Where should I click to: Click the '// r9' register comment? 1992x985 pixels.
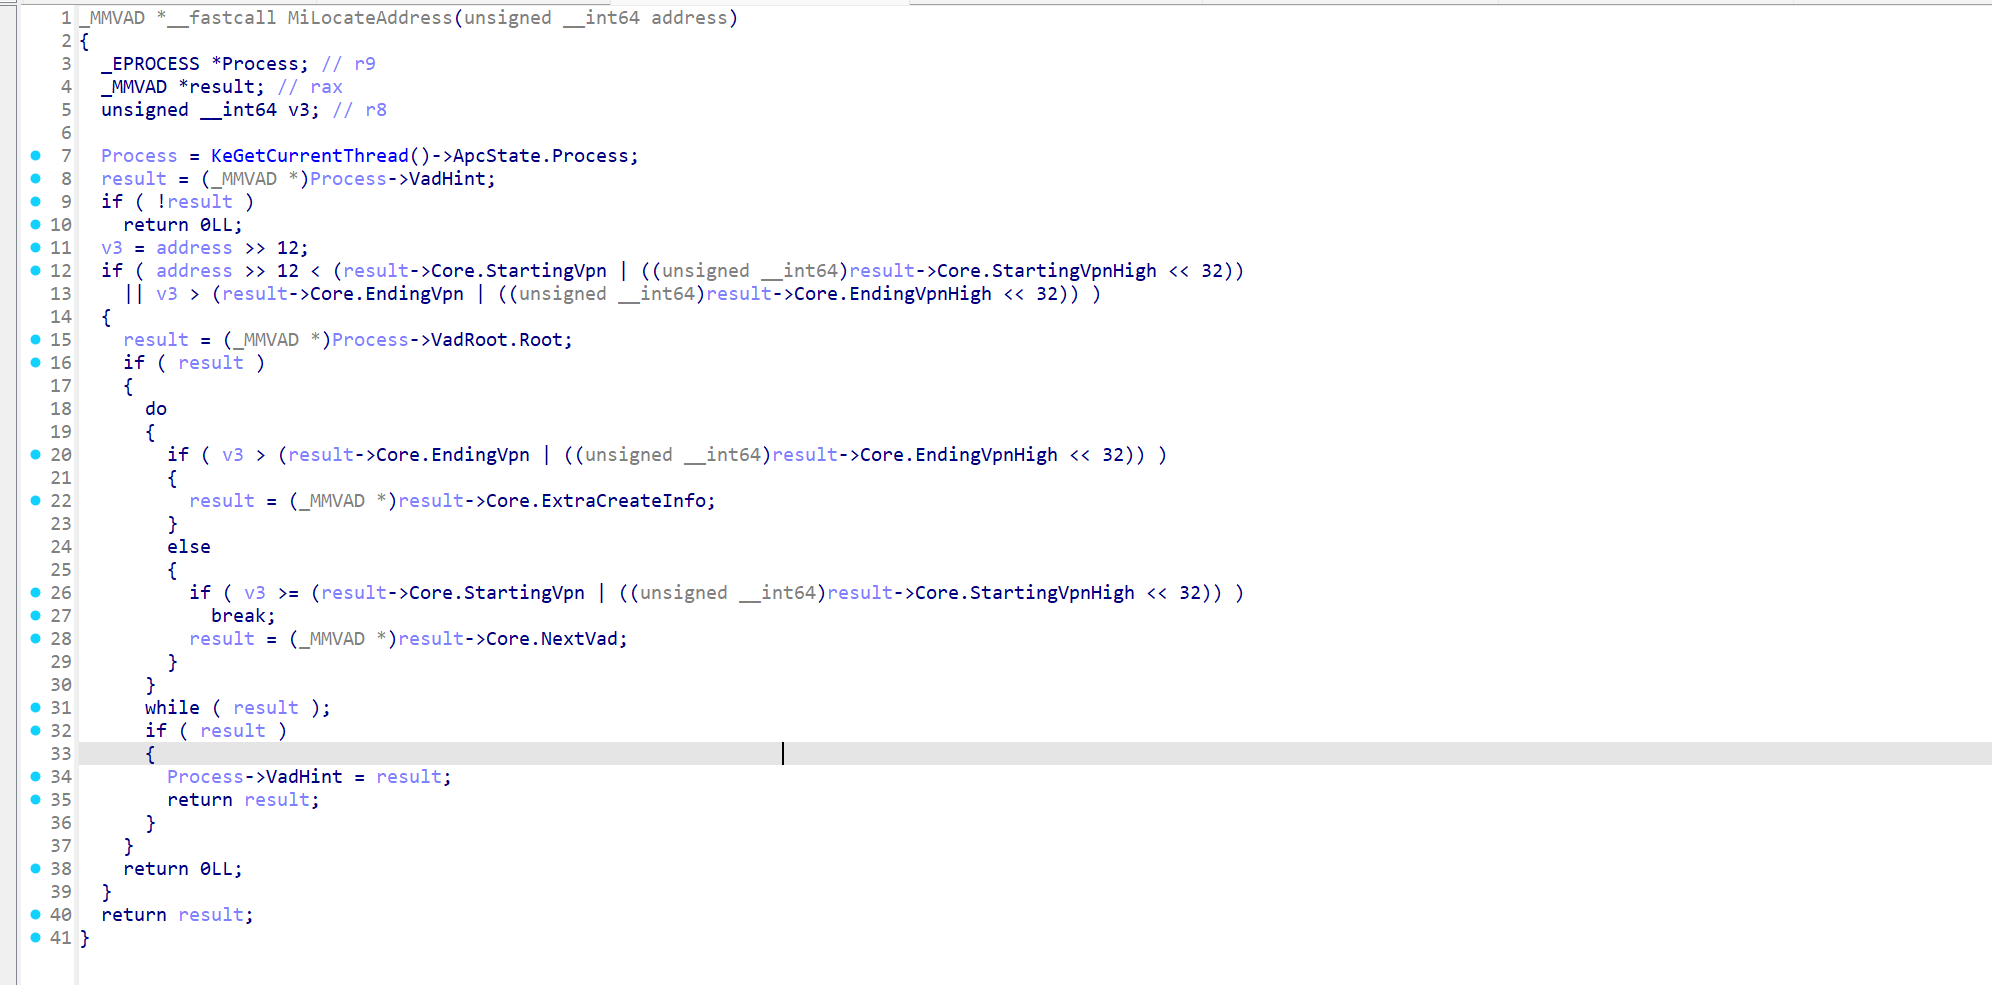349,64
